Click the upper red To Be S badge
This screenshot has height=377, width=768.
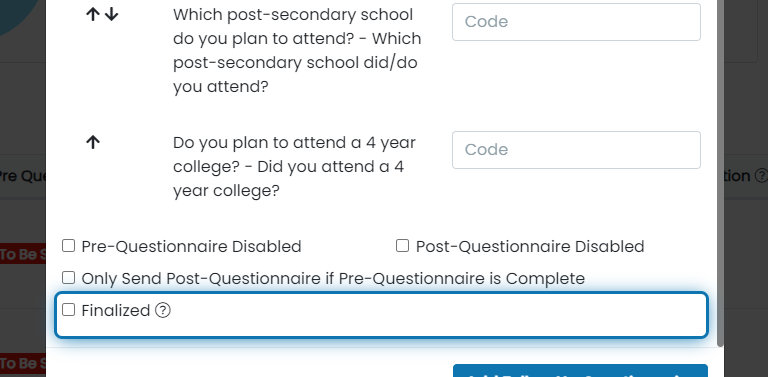tap(23, 255)
